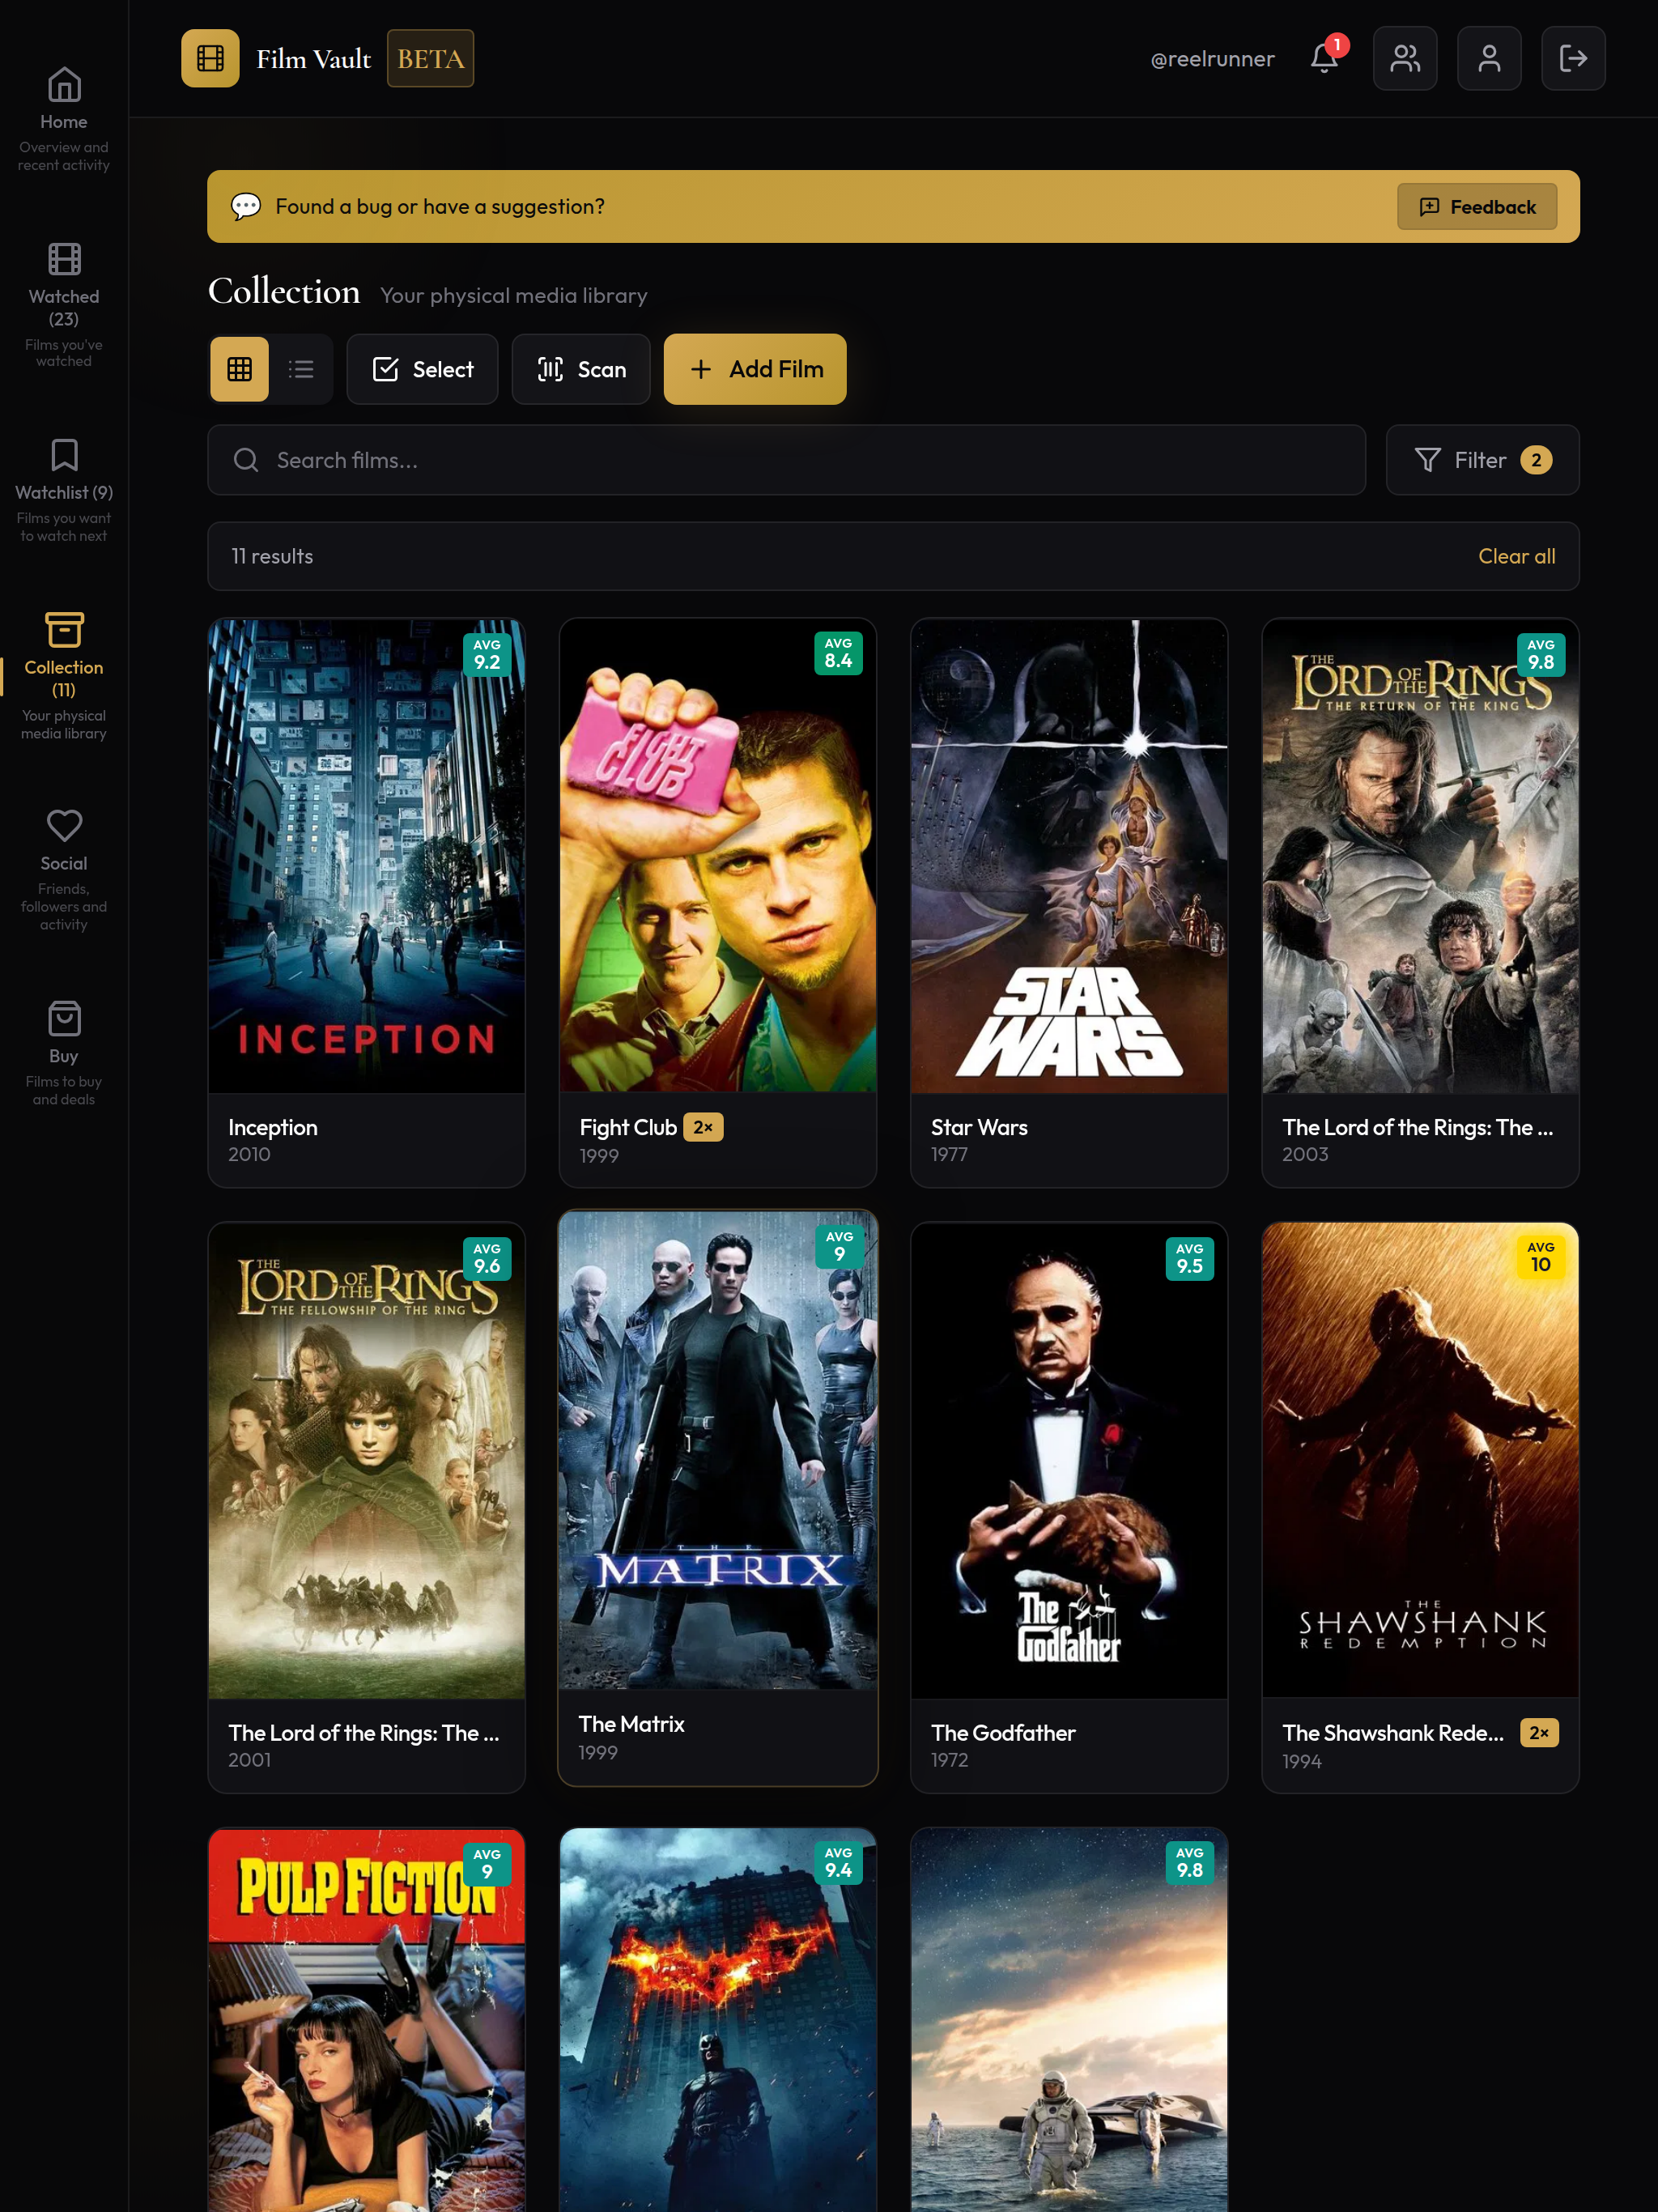The image size is (1658, 2212).
Task: Click the Film Vault logo icon
Action: (x=210, y=58)
